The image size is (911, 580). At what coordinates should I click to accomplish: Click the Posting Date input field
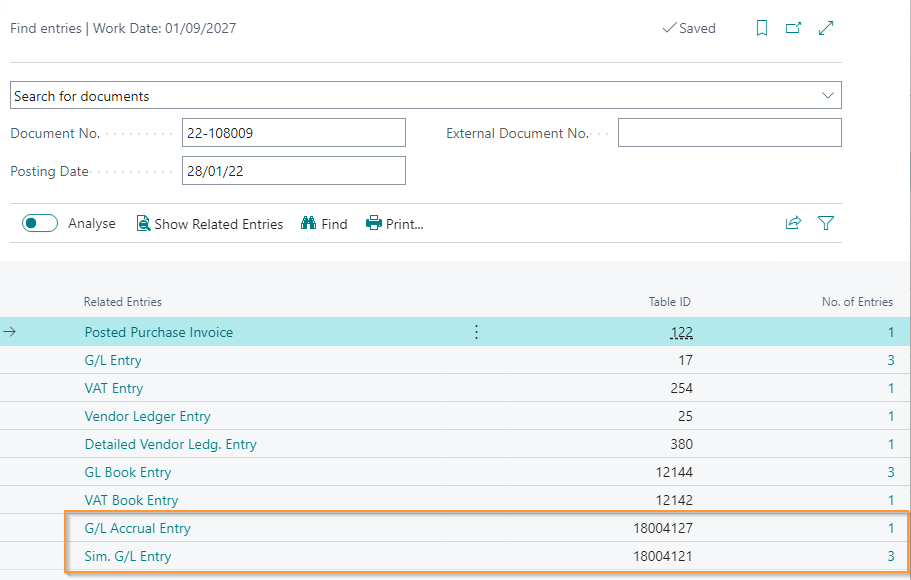[294, 171]
